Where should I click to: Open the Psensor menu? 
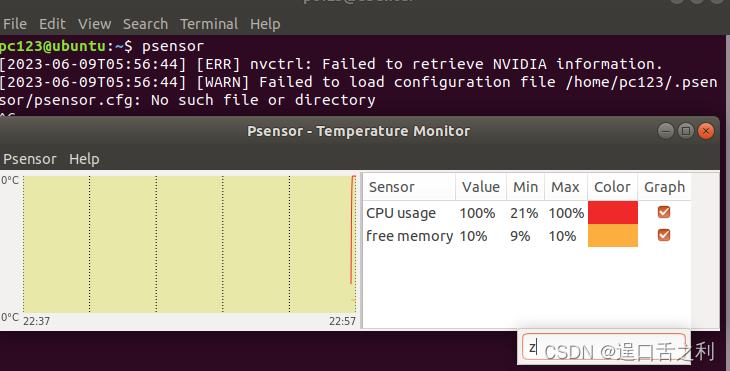(30, 159)
